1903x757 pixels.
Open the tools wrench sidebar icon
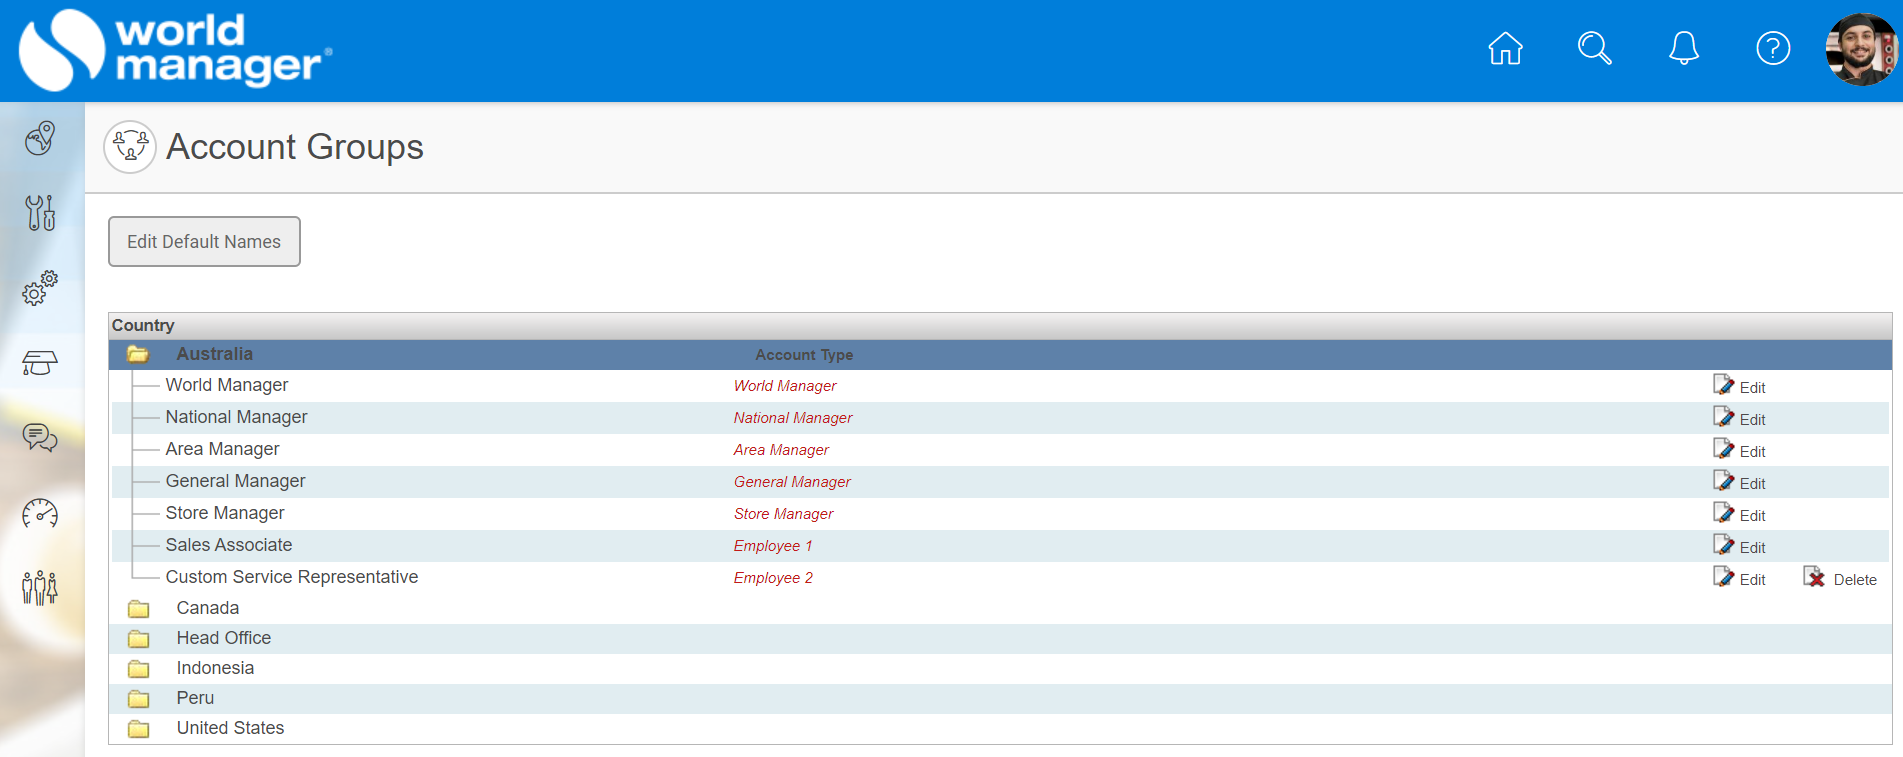pos(40,212)
